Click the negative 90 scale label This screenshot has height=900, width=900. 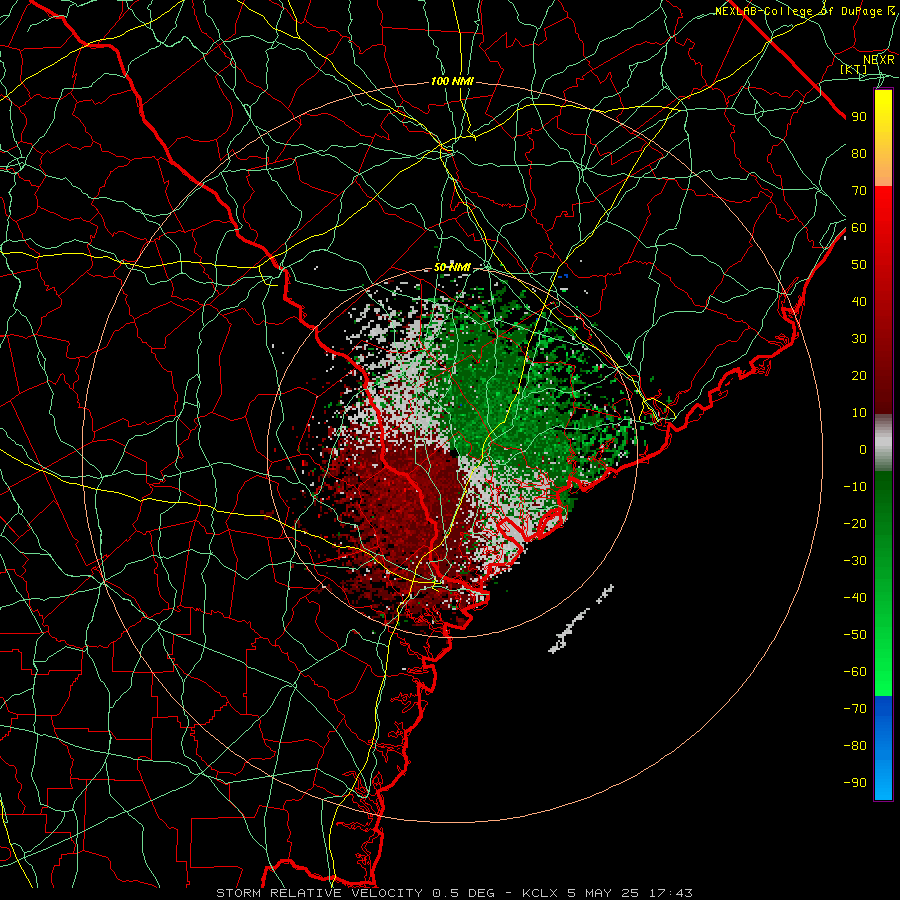point(855,783)
